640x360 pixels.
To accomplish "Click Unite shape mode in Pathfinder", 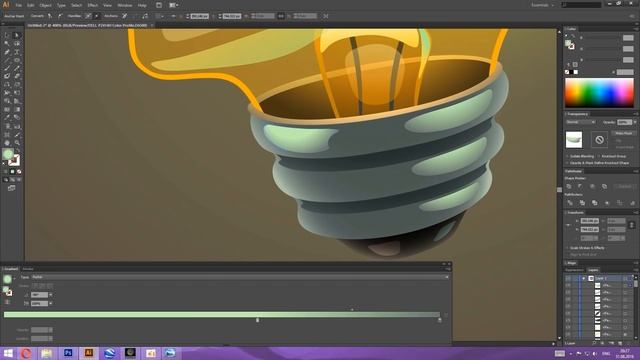I will (x=569, y=187).
